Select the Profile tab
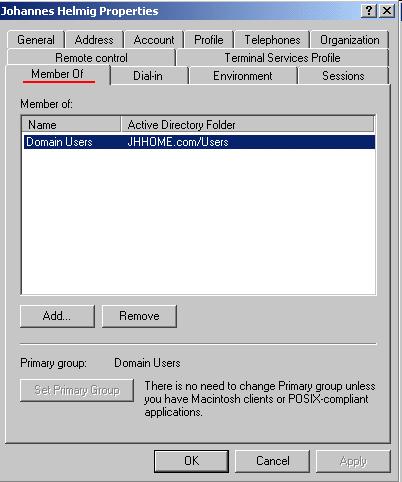This screenshot has height=482, width=402. (x=209, y=40)
